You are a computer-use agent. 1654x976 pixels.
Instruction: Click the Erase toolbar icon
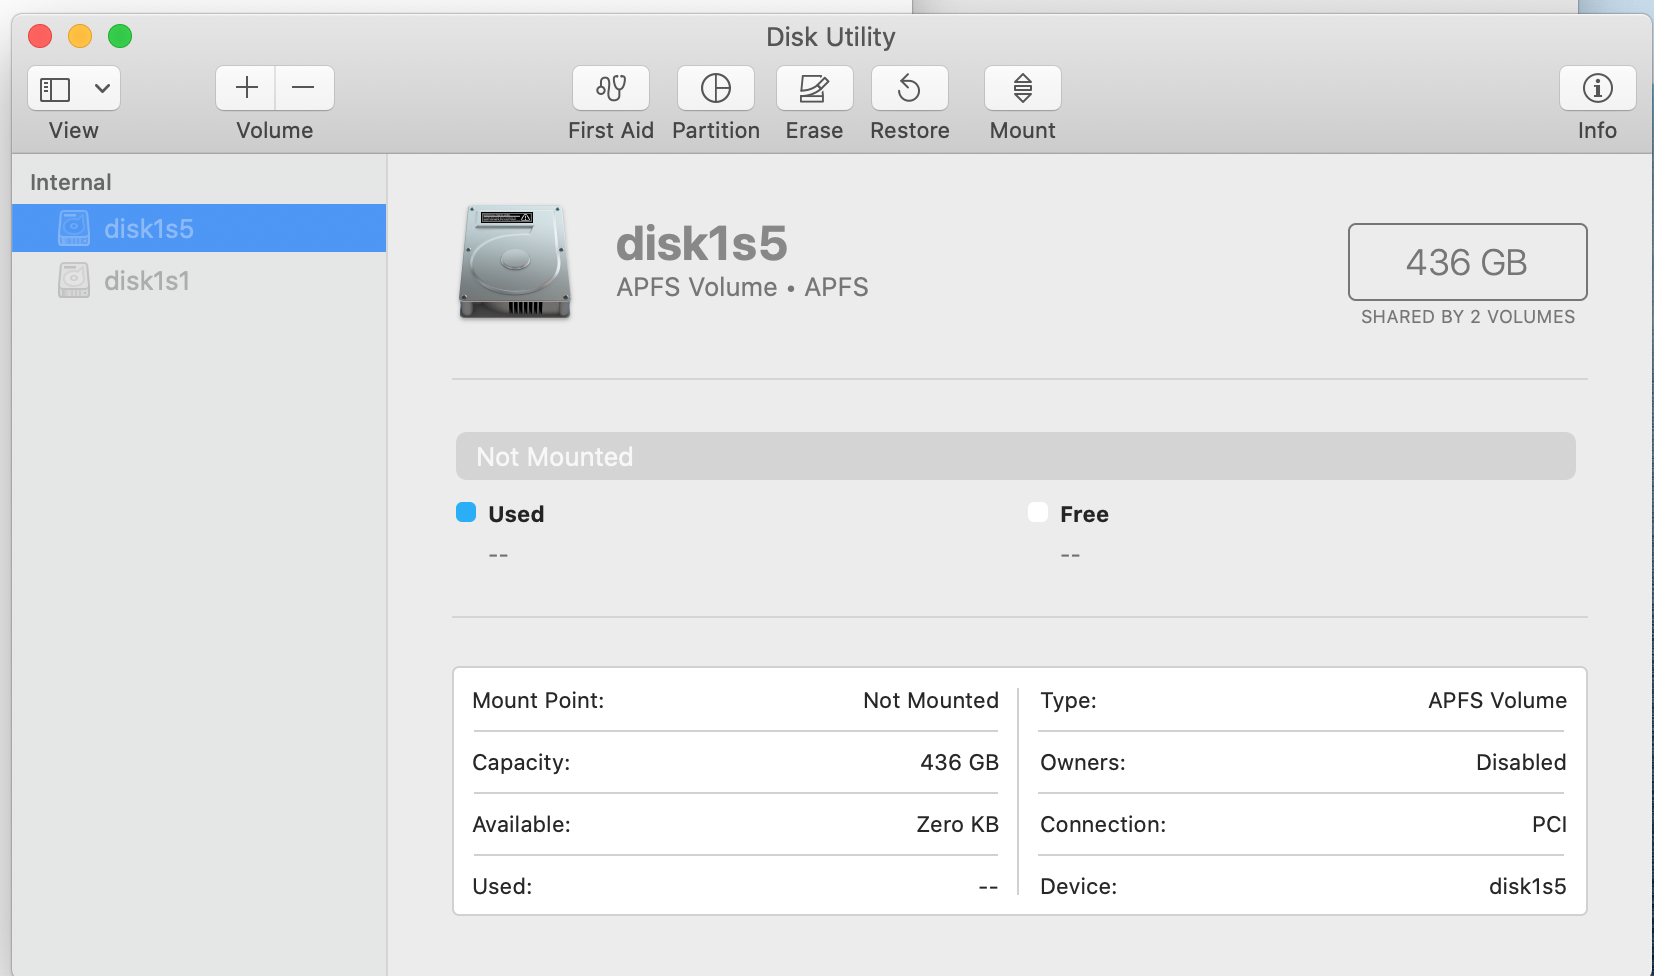[x=814, y=88]
